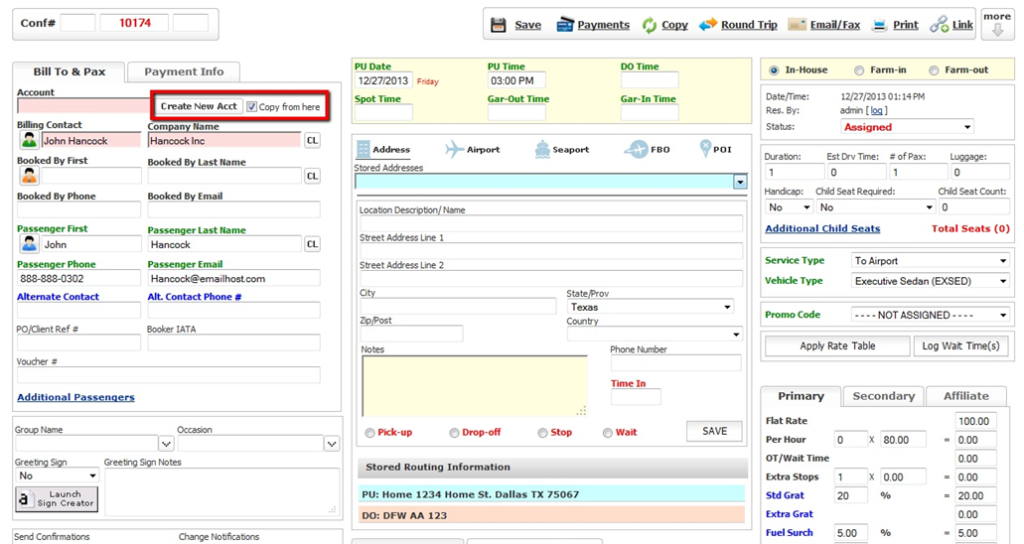Choose the Drop-off radio option
The width and height of the screenshot is (1024, 544).
tap(455, 433)
